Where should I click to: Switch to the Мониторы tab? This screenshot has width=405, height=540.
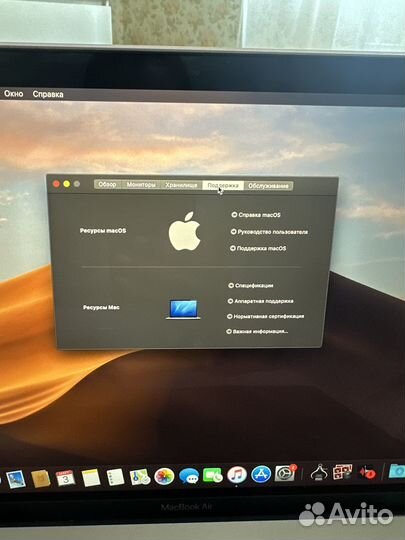[x=141, y=185]
